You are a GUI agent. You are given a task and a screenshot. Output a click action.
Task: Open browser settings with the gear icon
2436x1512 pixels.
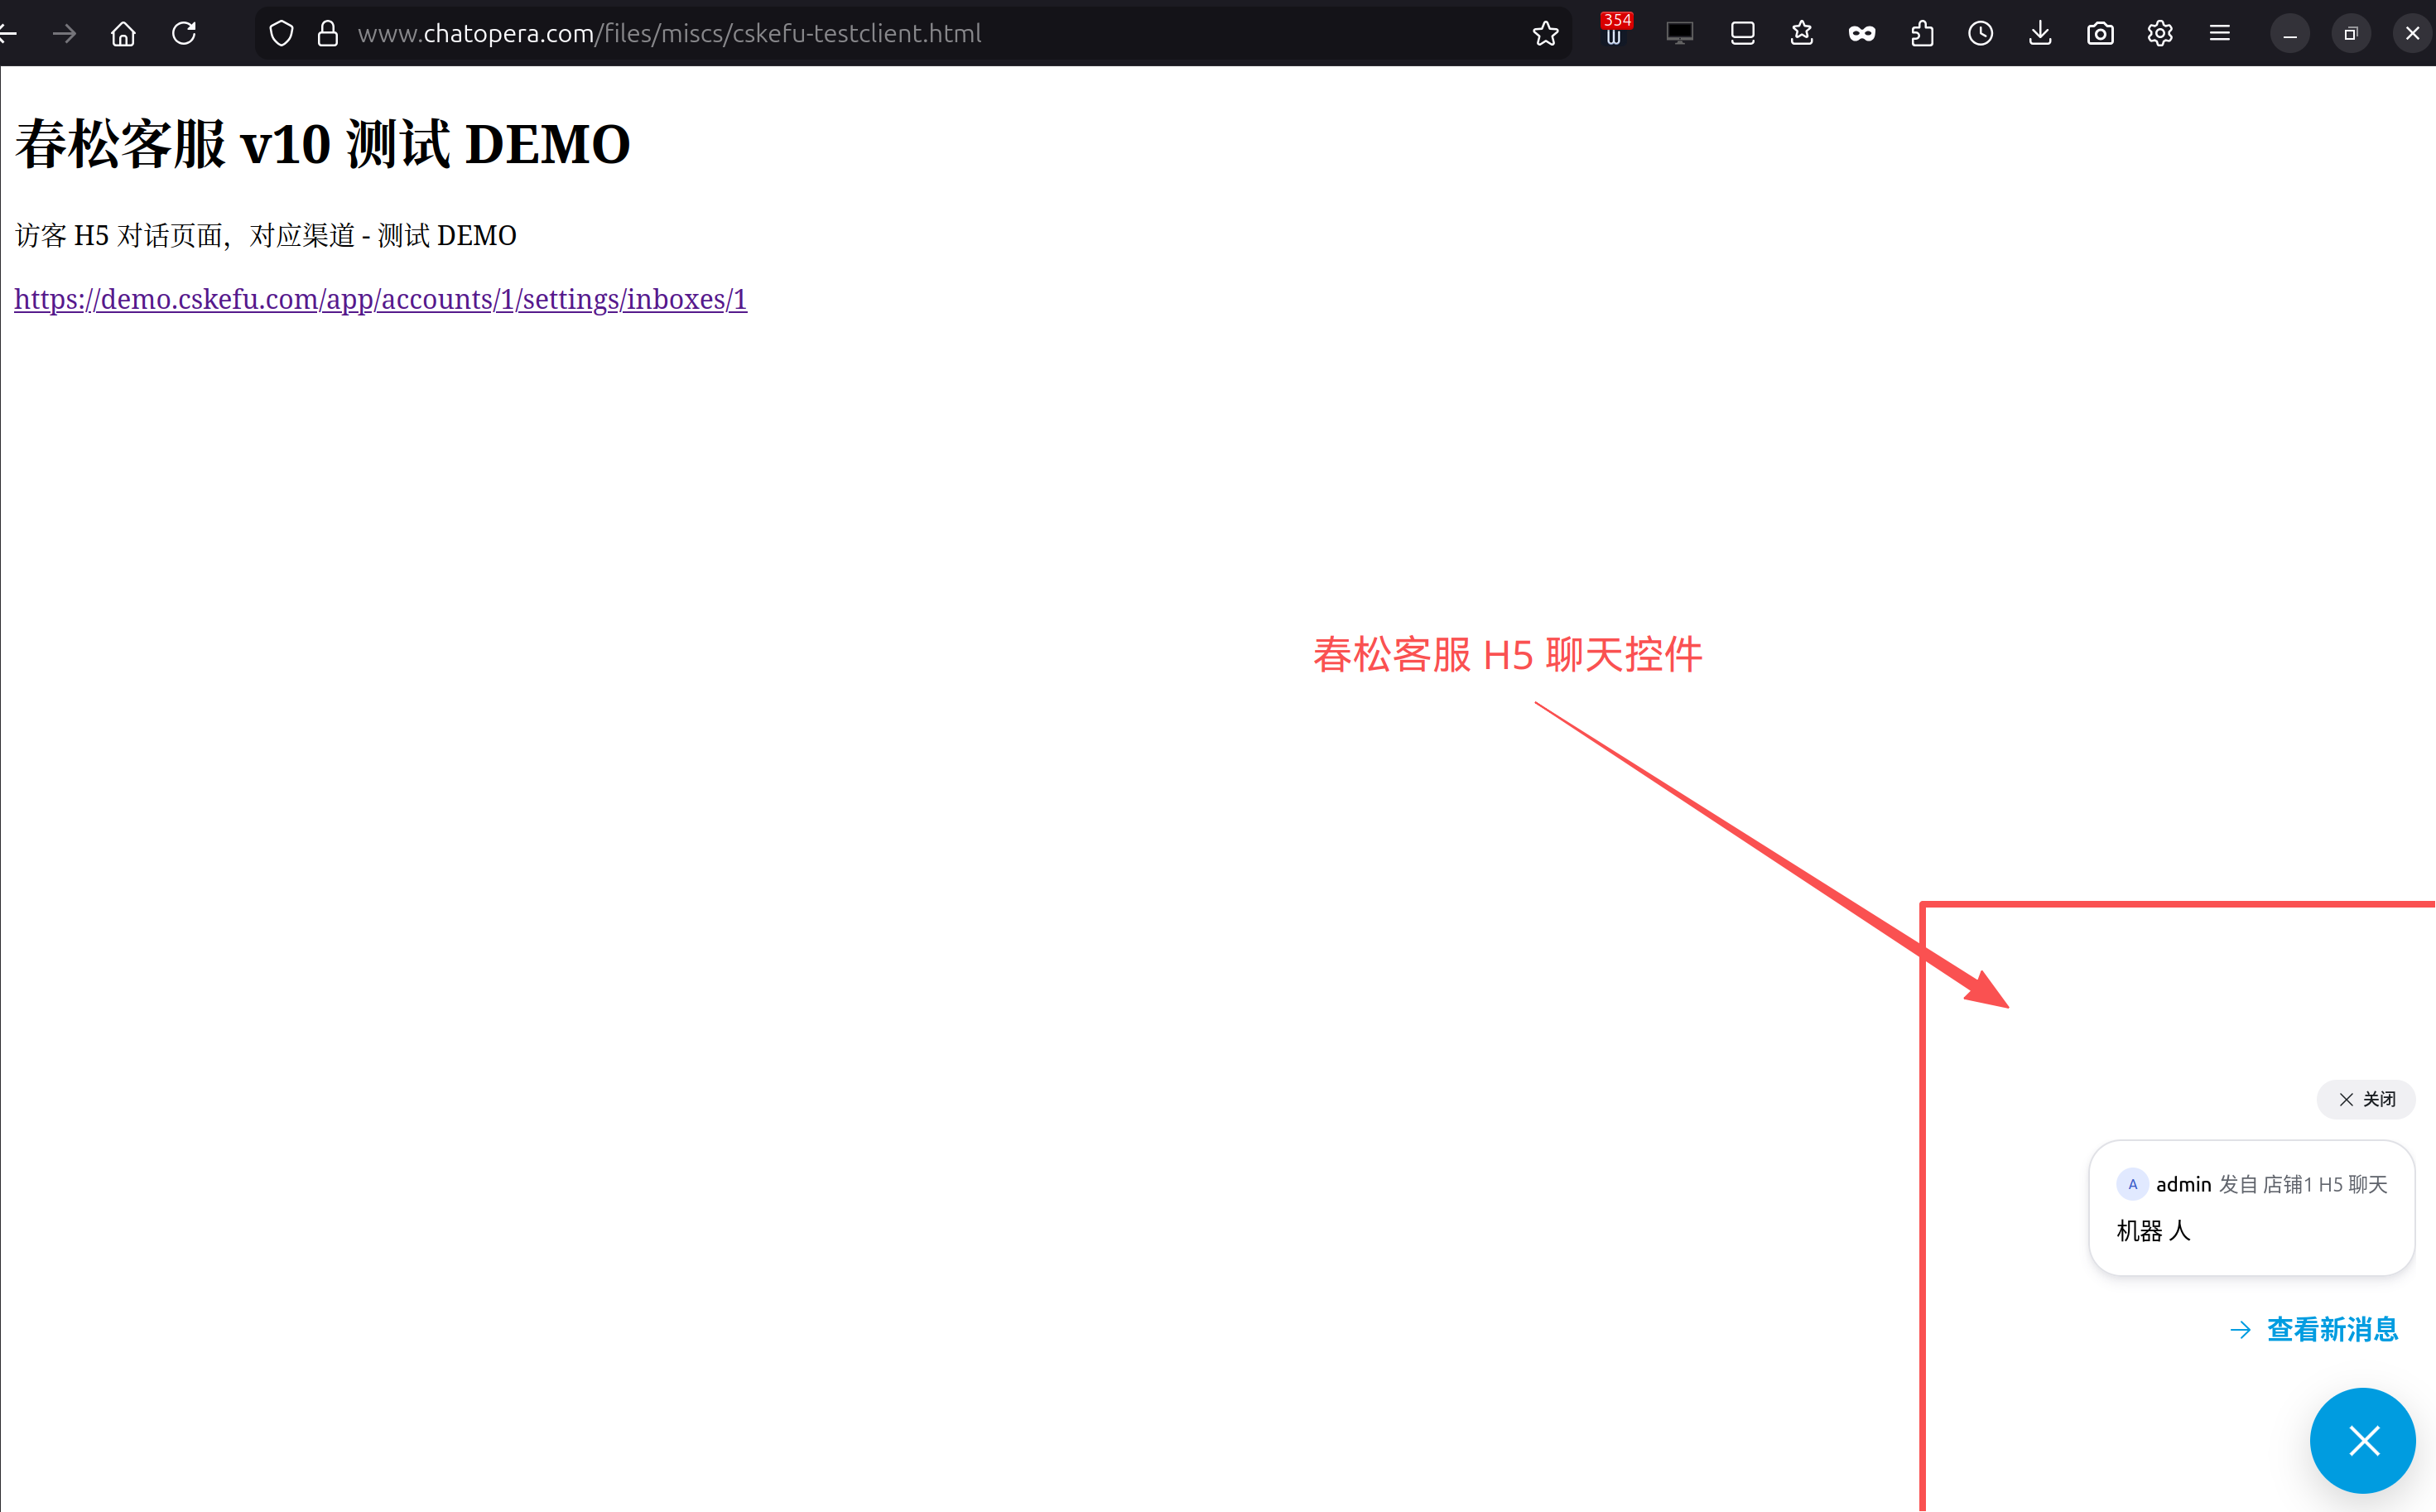2160,34
